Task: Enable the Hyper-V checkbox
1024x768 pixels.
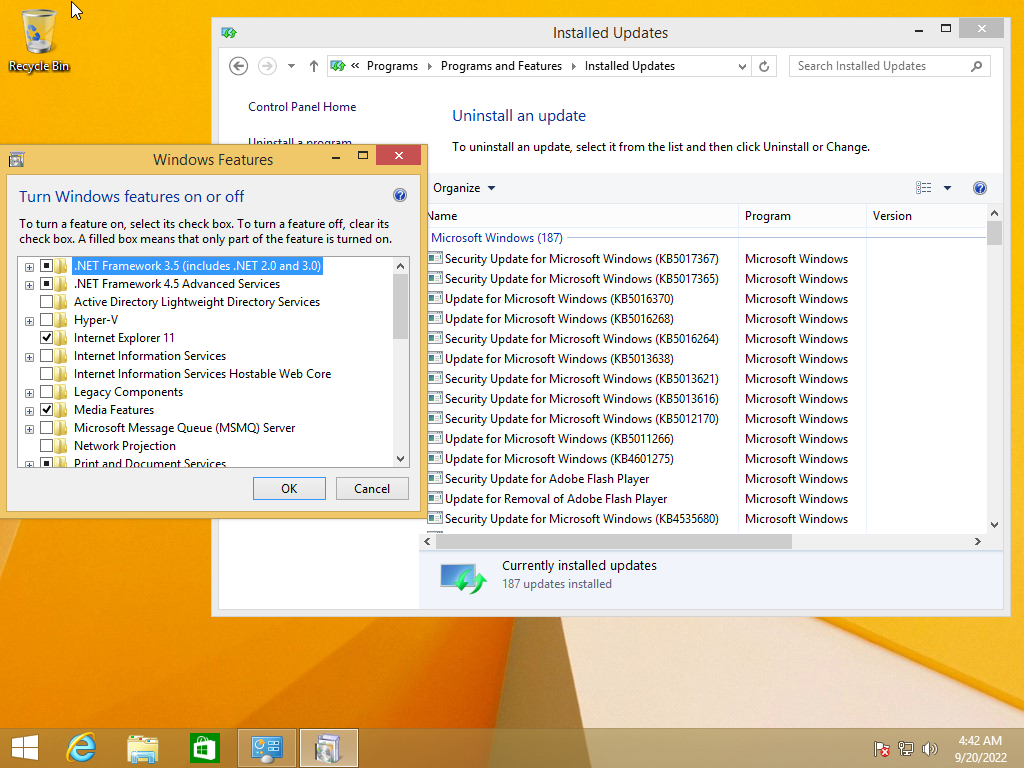Action: click(46, 320)
